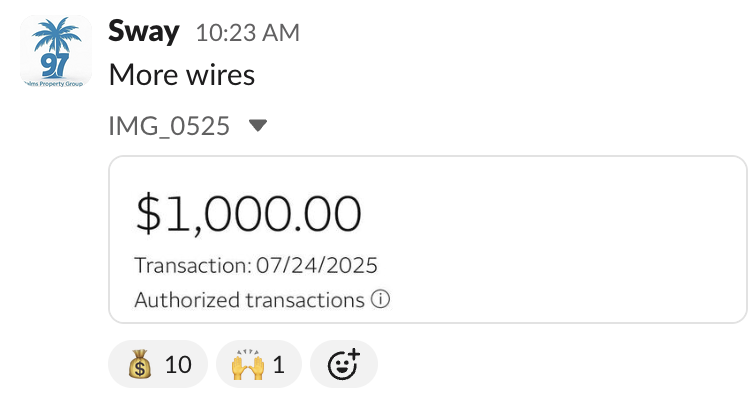Click the count 10 on money bag reaction
This screenshot has width=754, height=400.
[178, 364]
